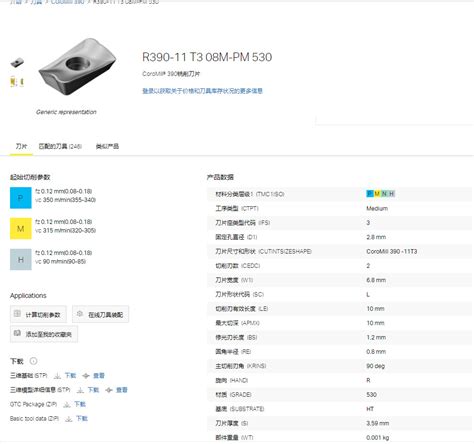Viewport: 474px width, 444px height.
Task: Click the 'Generic representation' caption
Action: coord(66,112)
